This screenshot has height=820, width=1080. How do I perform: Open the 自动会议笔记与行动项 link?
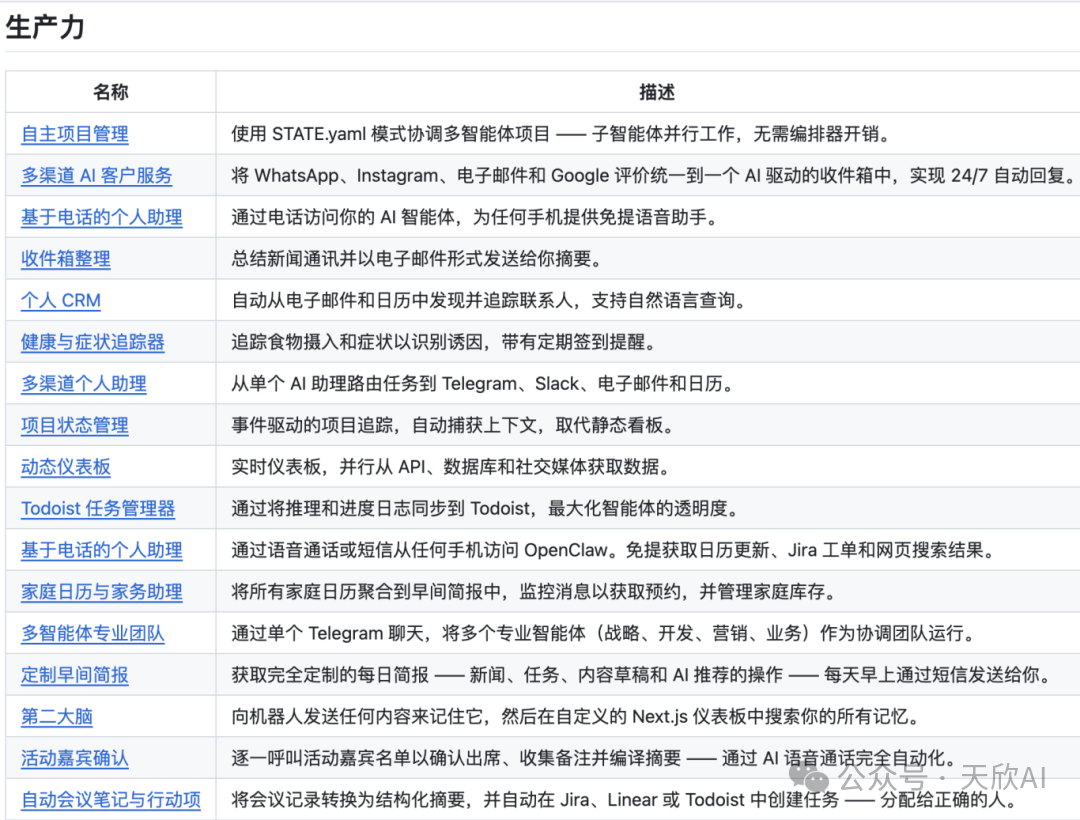tap(111, 800)
